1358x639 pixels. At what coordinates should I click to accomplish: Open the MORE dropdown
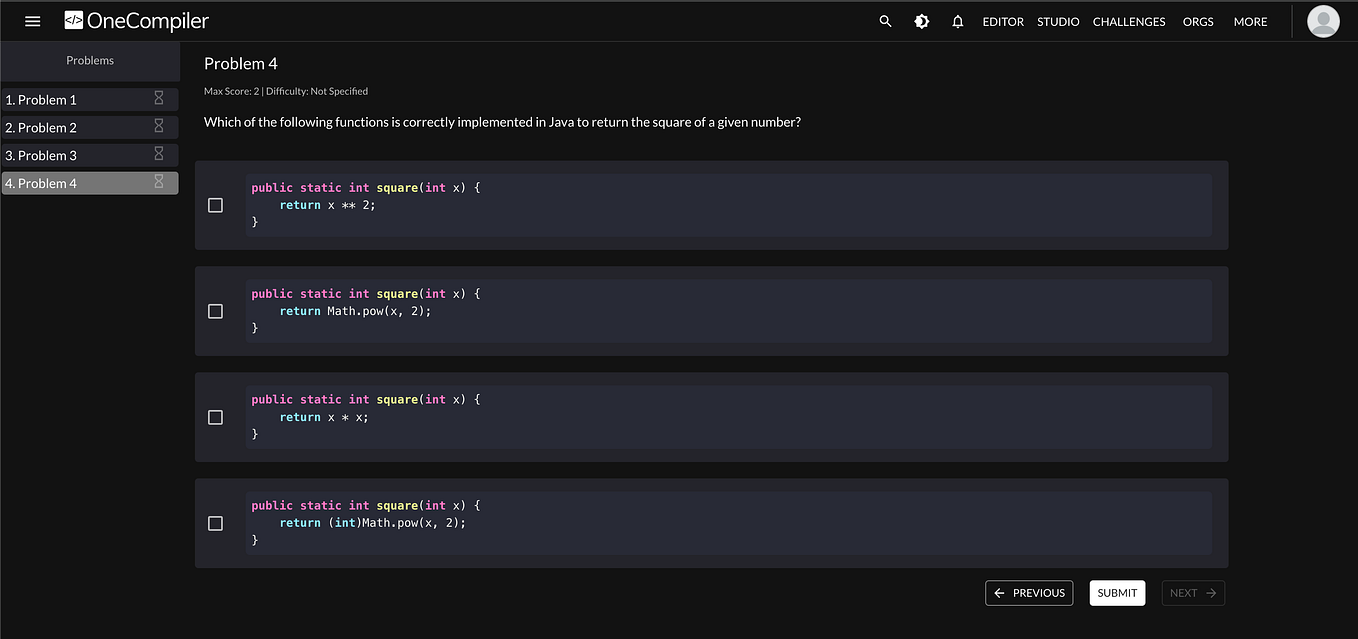[1250, 21]
